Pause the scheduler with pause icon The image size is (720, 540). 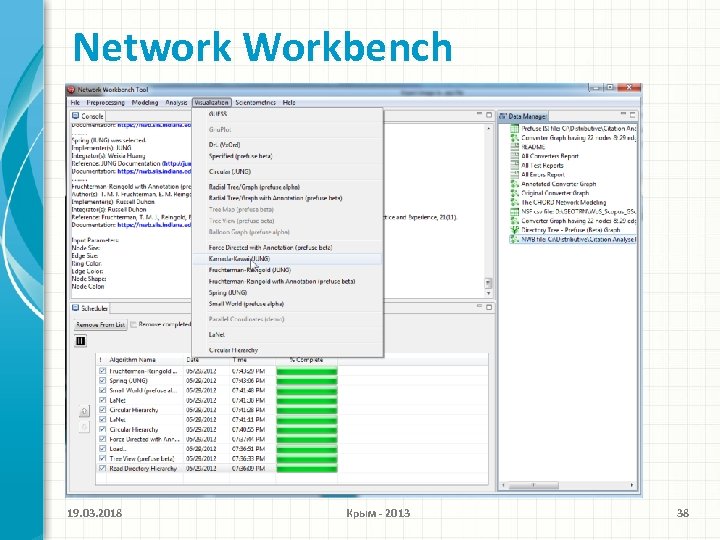point(80,341)
